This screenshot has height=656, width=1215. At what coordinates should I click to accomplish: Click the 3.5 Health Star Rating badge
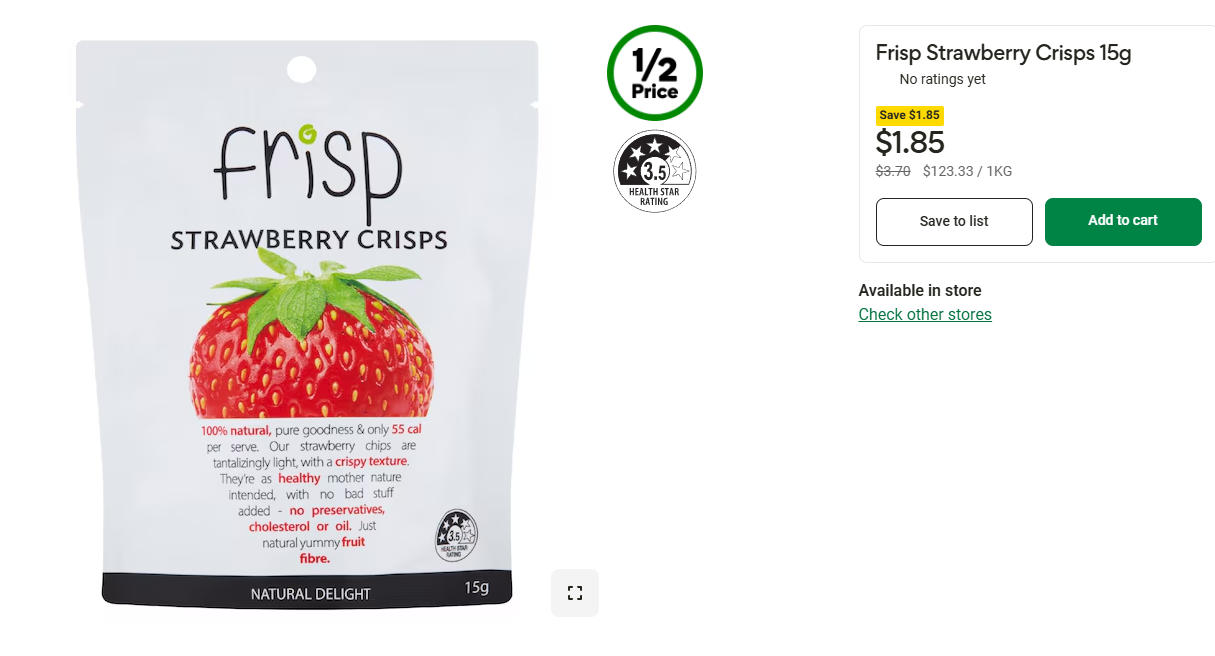click(655, 171)
